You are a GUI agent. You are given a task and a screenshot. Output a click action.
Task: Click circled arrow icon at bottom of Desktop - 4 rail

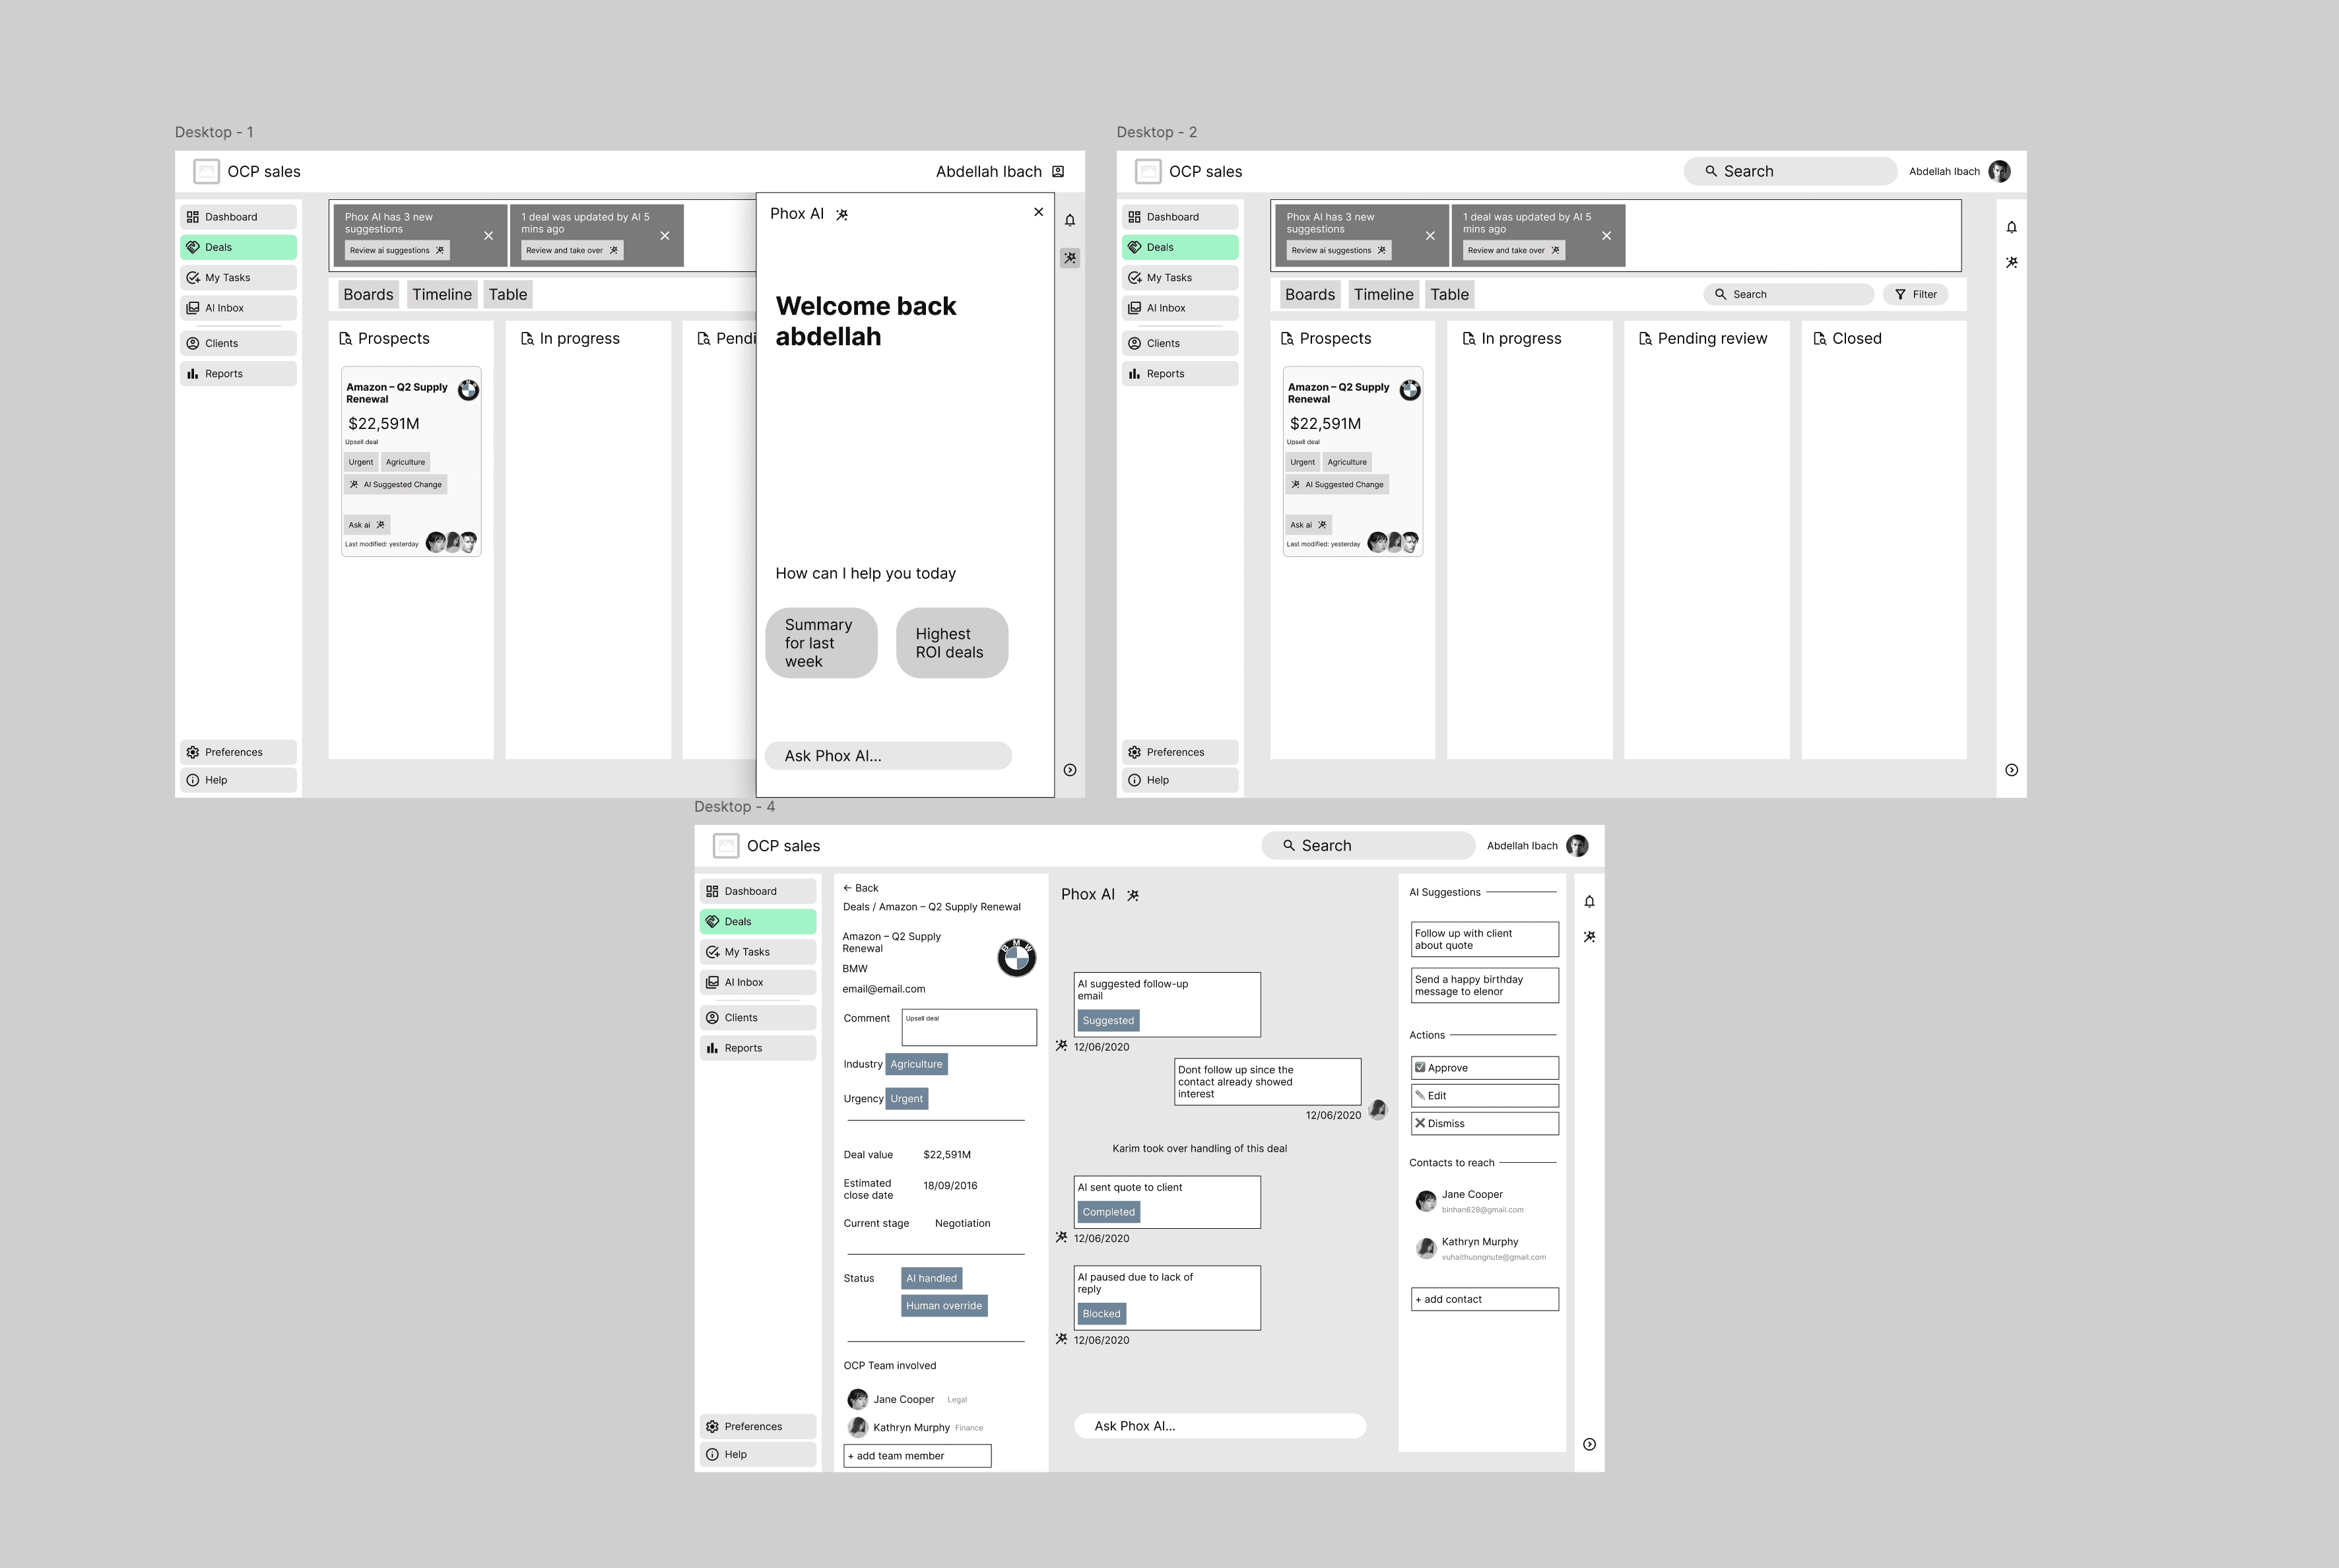(1589, 1444)
